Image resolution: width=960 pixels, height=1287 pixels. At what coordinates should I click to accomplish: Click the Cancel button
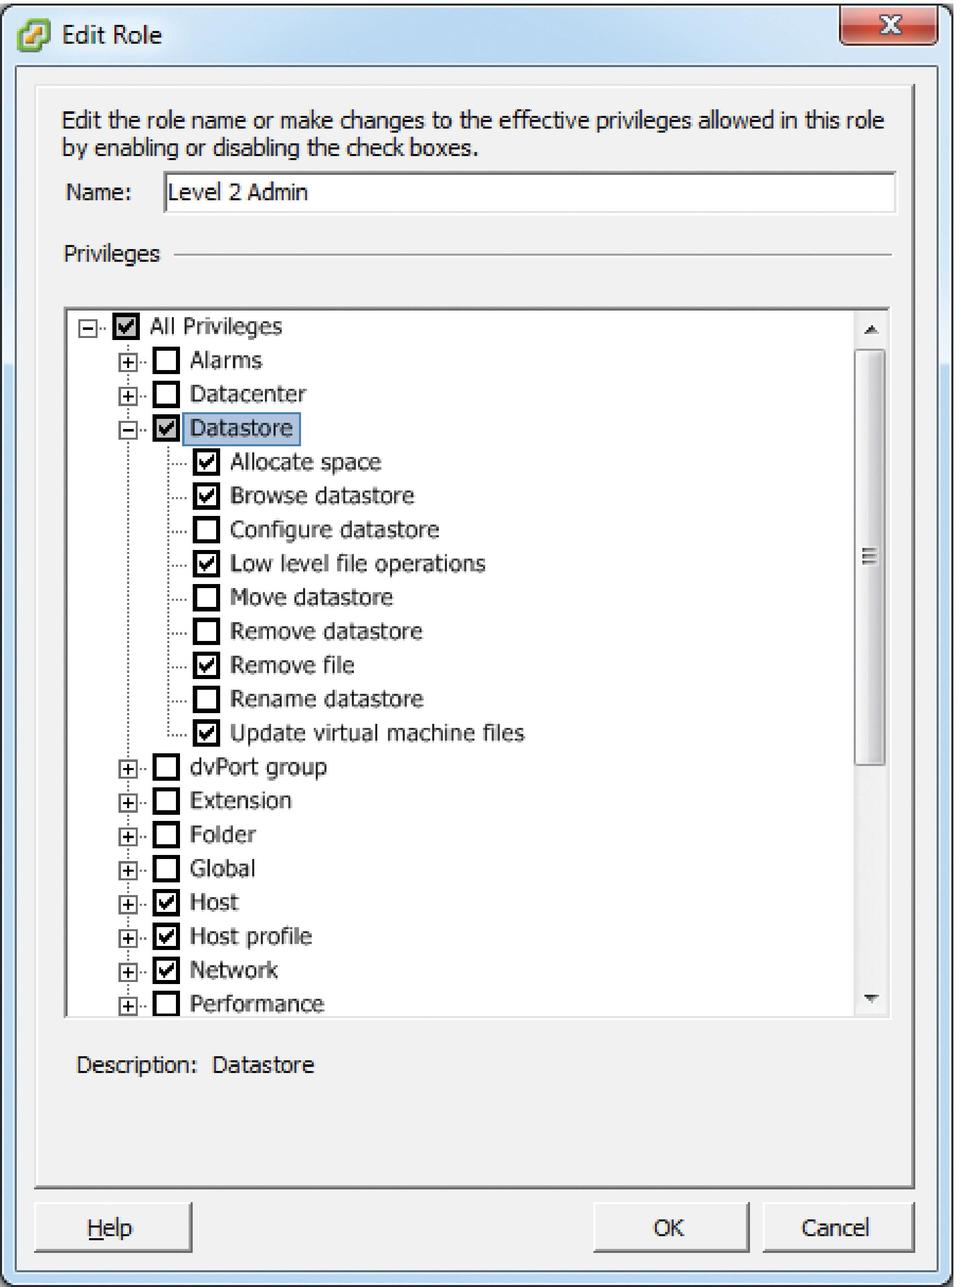pos(836,1227)
